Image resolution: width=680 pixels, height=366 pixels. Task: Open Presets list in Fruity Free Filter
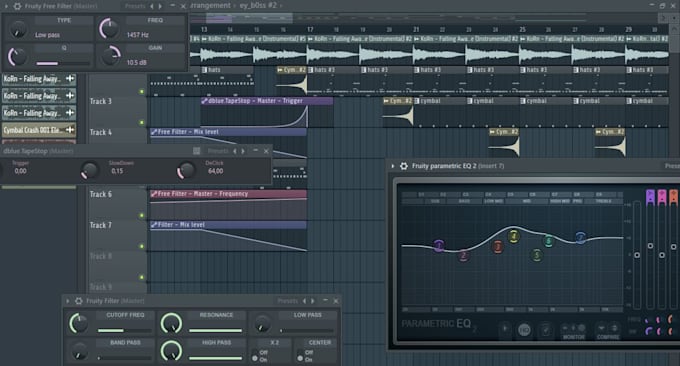click(x=134, y=6)
